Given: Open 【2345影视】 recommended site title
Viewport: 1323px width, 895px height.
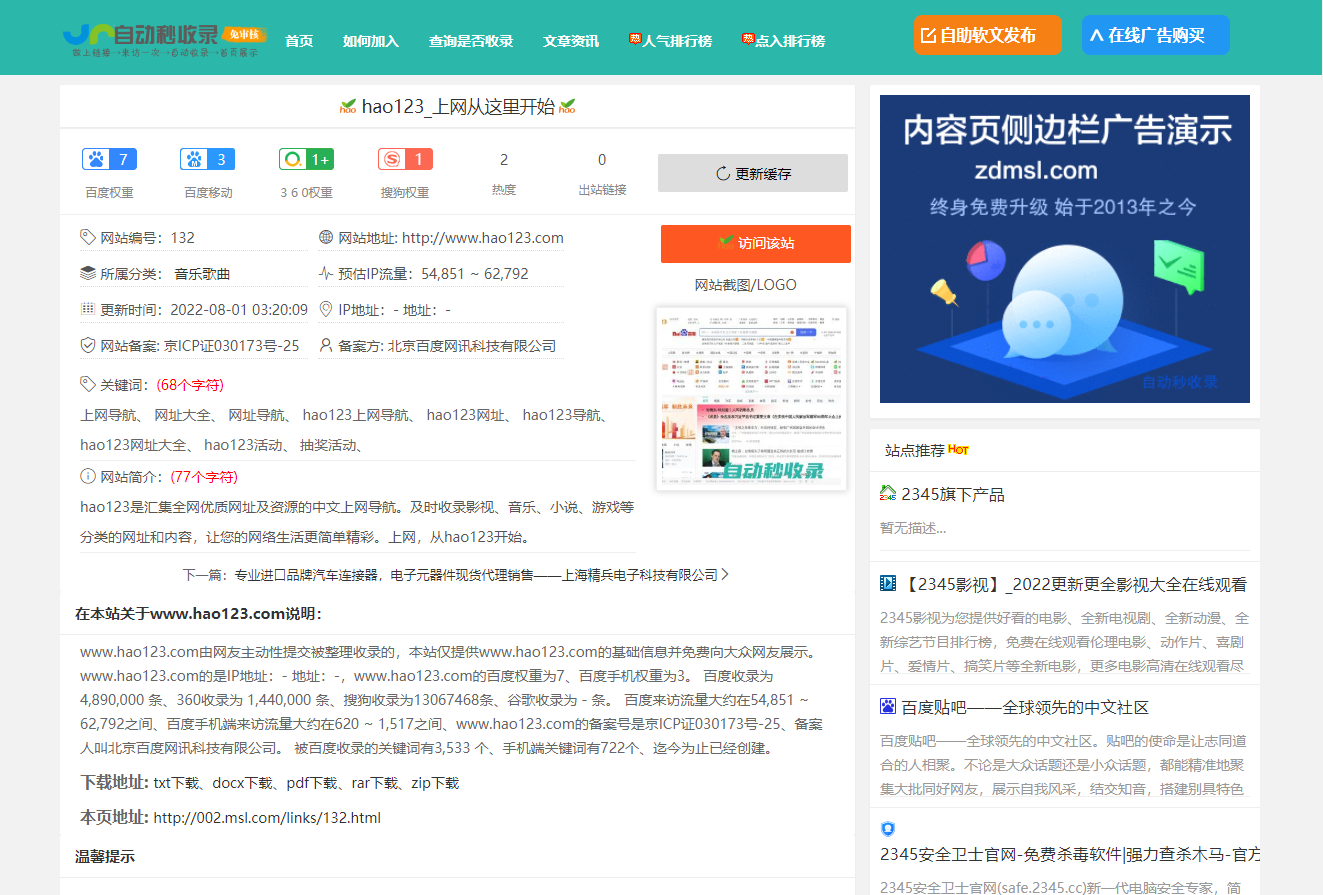Looking at the screenshot, I should 1074,584.
